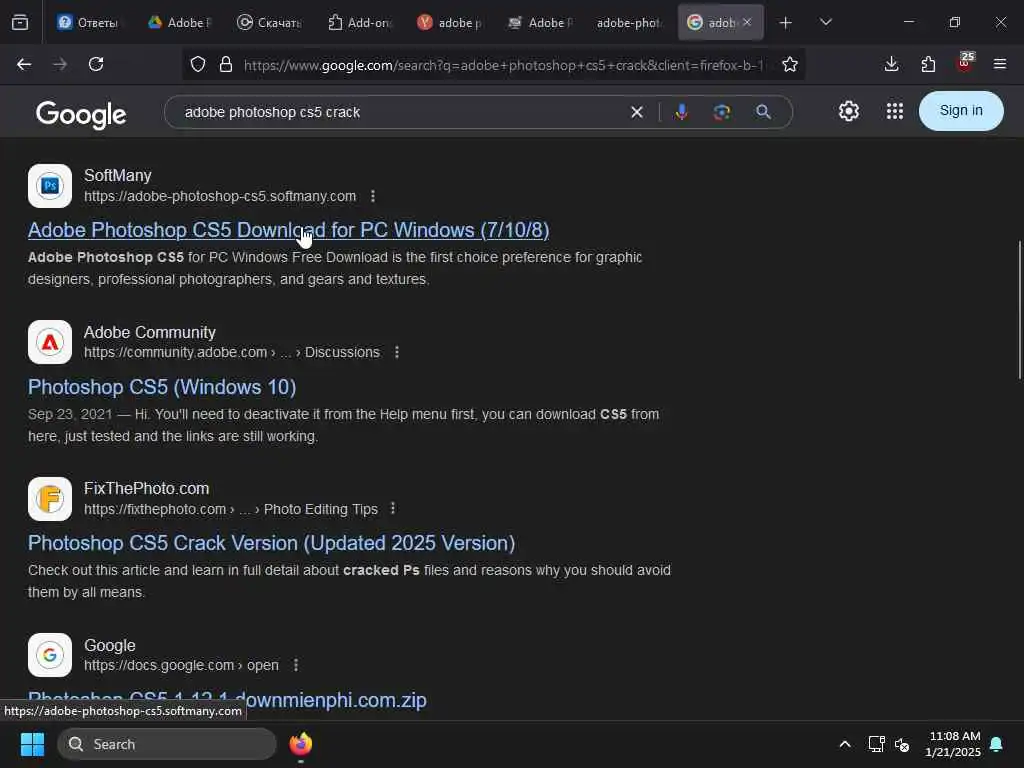Open notifications bell icon

tap(997, 744)
